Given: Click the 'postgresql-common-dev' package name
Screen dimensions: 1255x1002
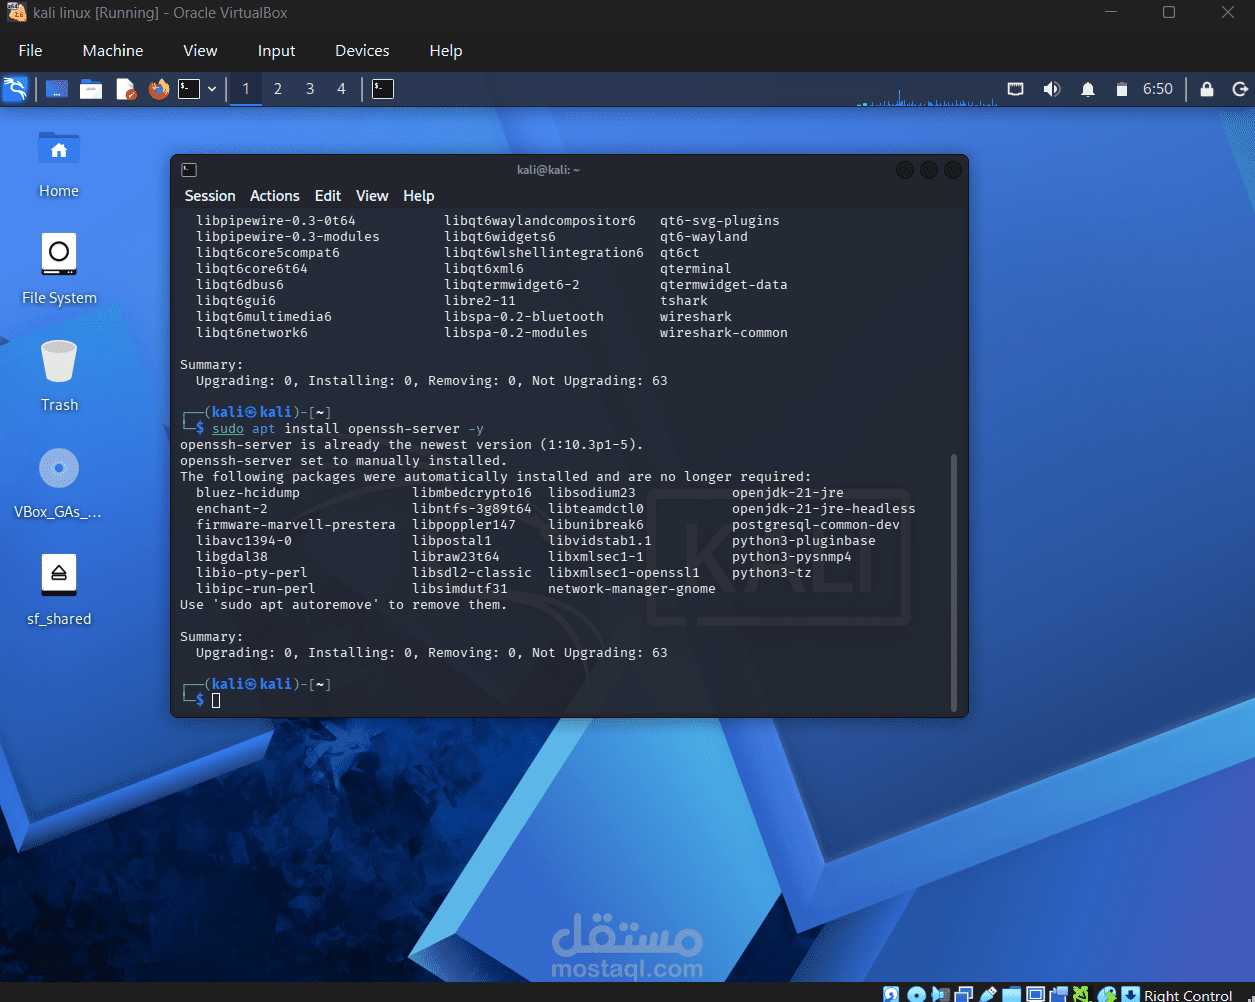Looking at the screenshot, I should tap(816, 524).
